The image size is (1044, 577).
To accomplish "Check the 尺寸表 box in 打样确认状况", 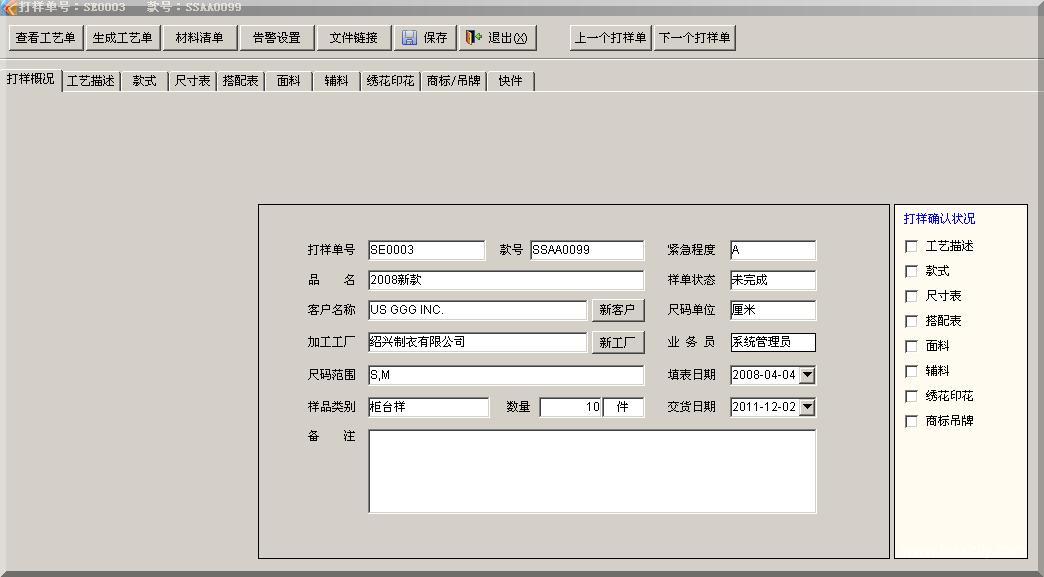I will coord(911,296).
